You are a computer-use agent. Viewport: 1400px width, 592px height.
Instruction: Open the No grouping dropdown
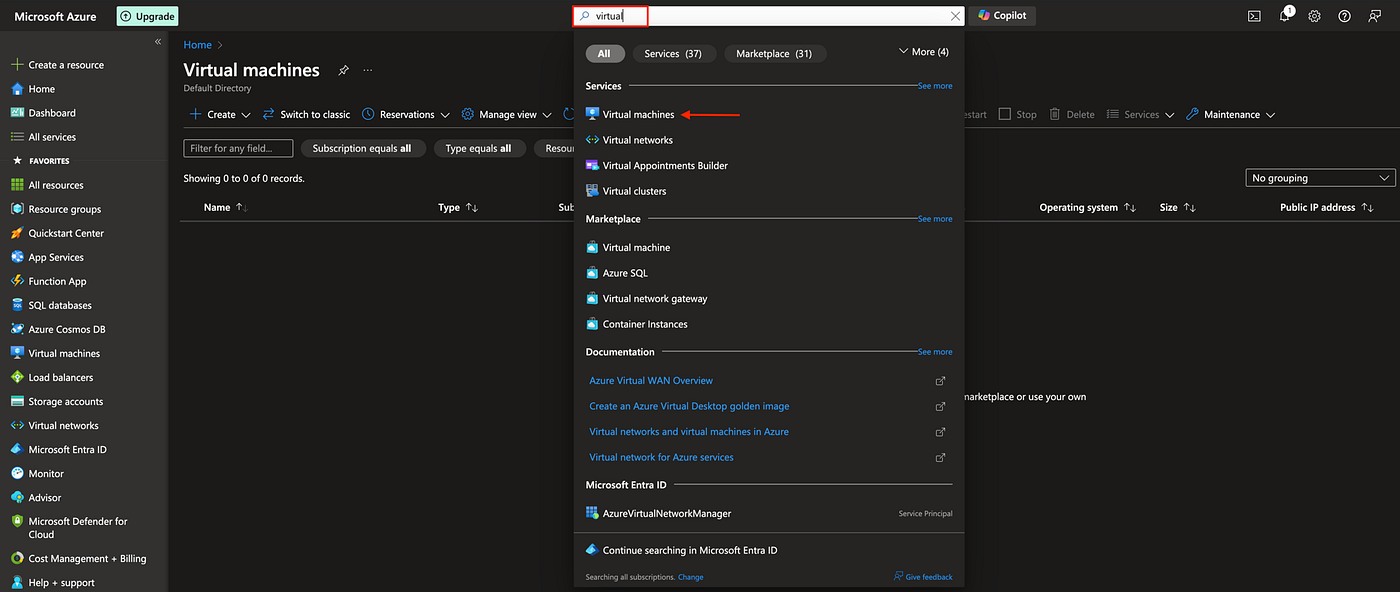click(1320, 178)
